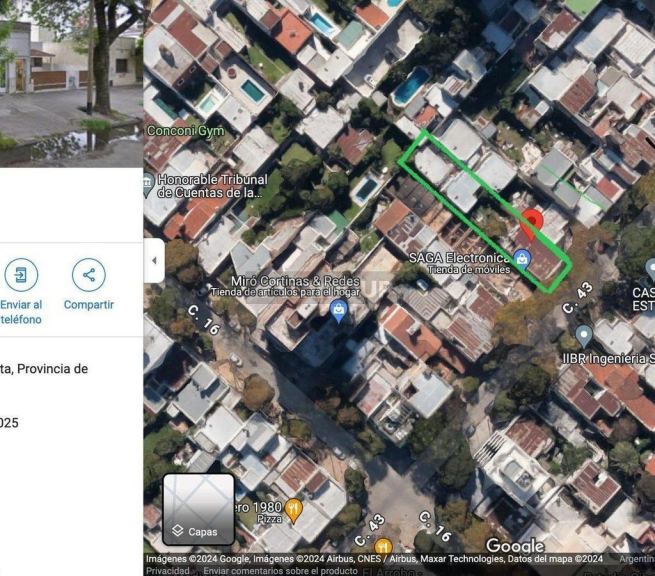655x576 pixels.
Task: Click Tienda de artículos para el hogar subtitle
Action: coord(285,292)
